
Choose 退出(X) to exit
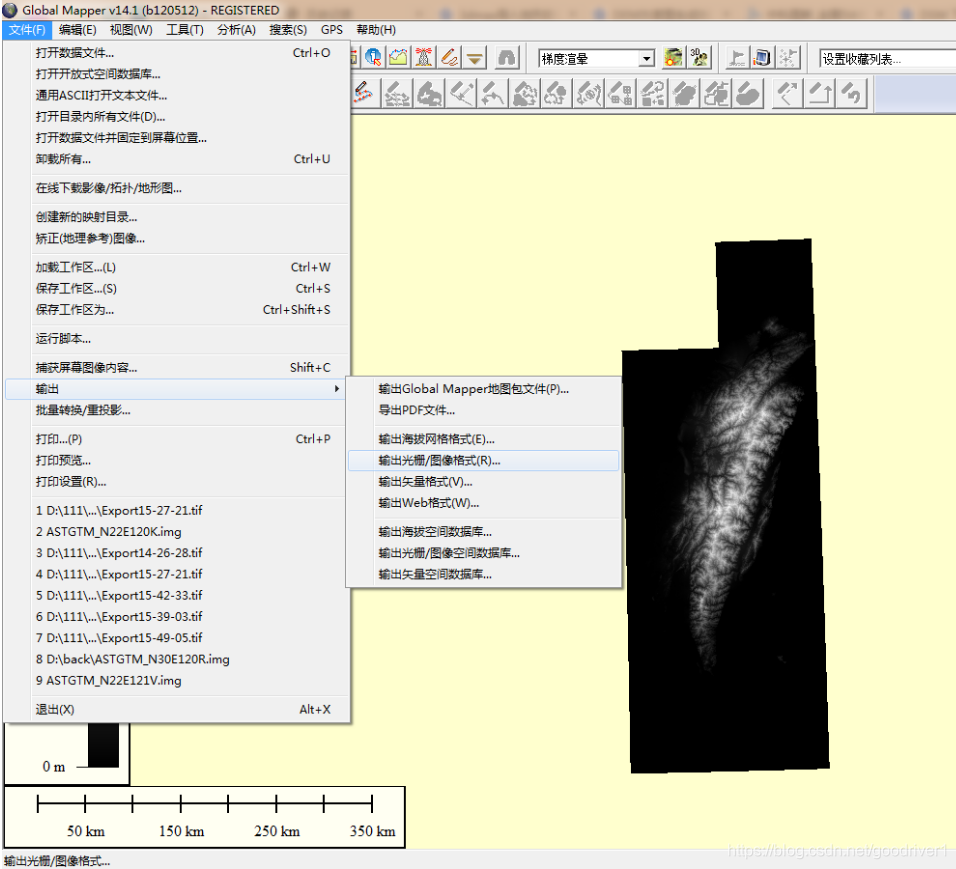click(177, 709)
